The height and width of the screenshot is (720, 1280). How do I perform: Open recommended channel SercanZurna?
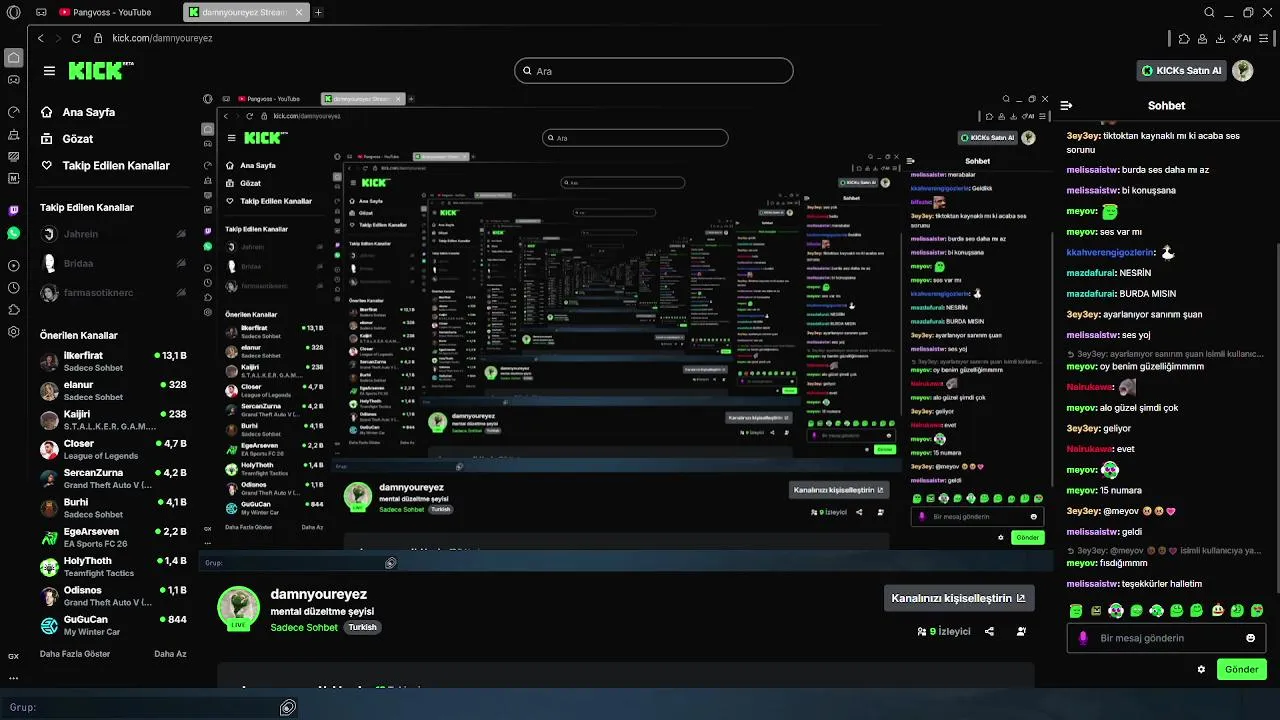[114, 478]
